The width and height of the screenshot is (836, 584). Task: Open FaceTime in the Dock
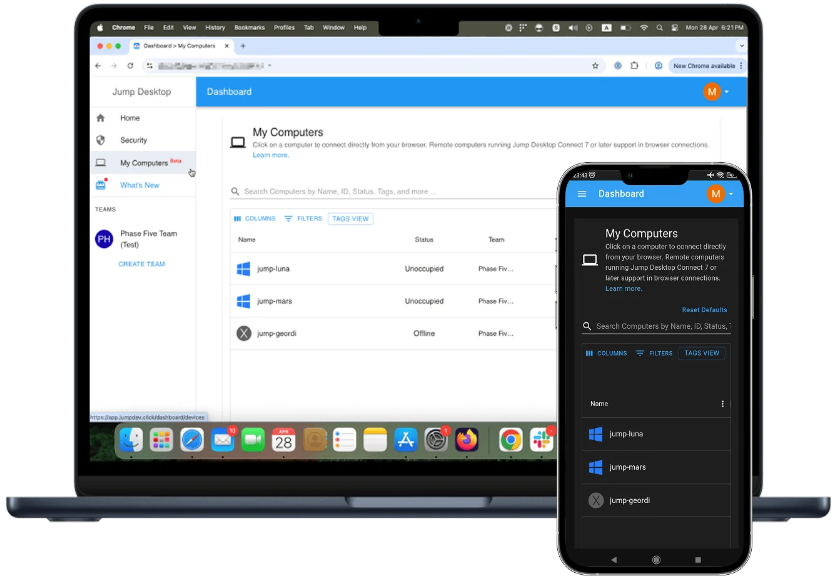253,441
